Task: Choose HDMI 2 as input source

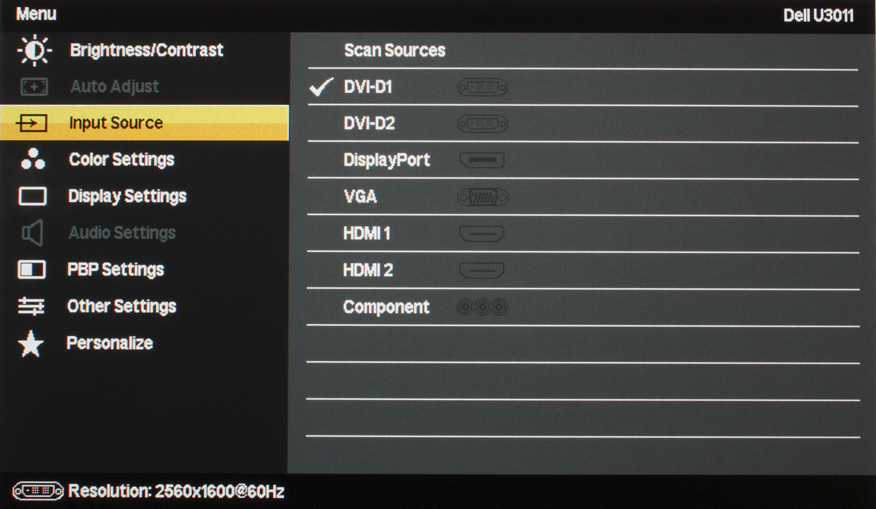Action: (x=583, y=270)
